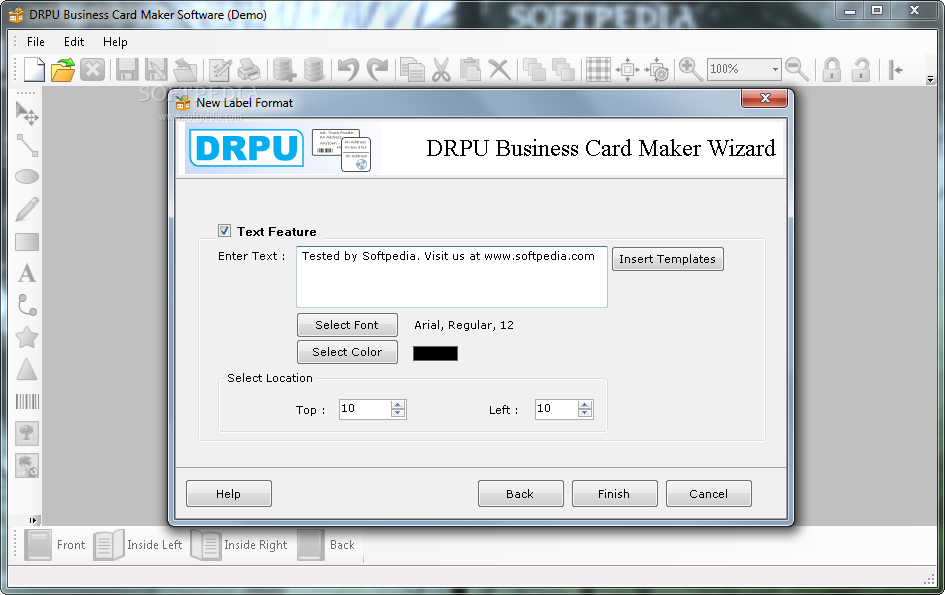Screen dimensions: 945x595
Task: Increase the Left location value
Action: tap(585, 405)
